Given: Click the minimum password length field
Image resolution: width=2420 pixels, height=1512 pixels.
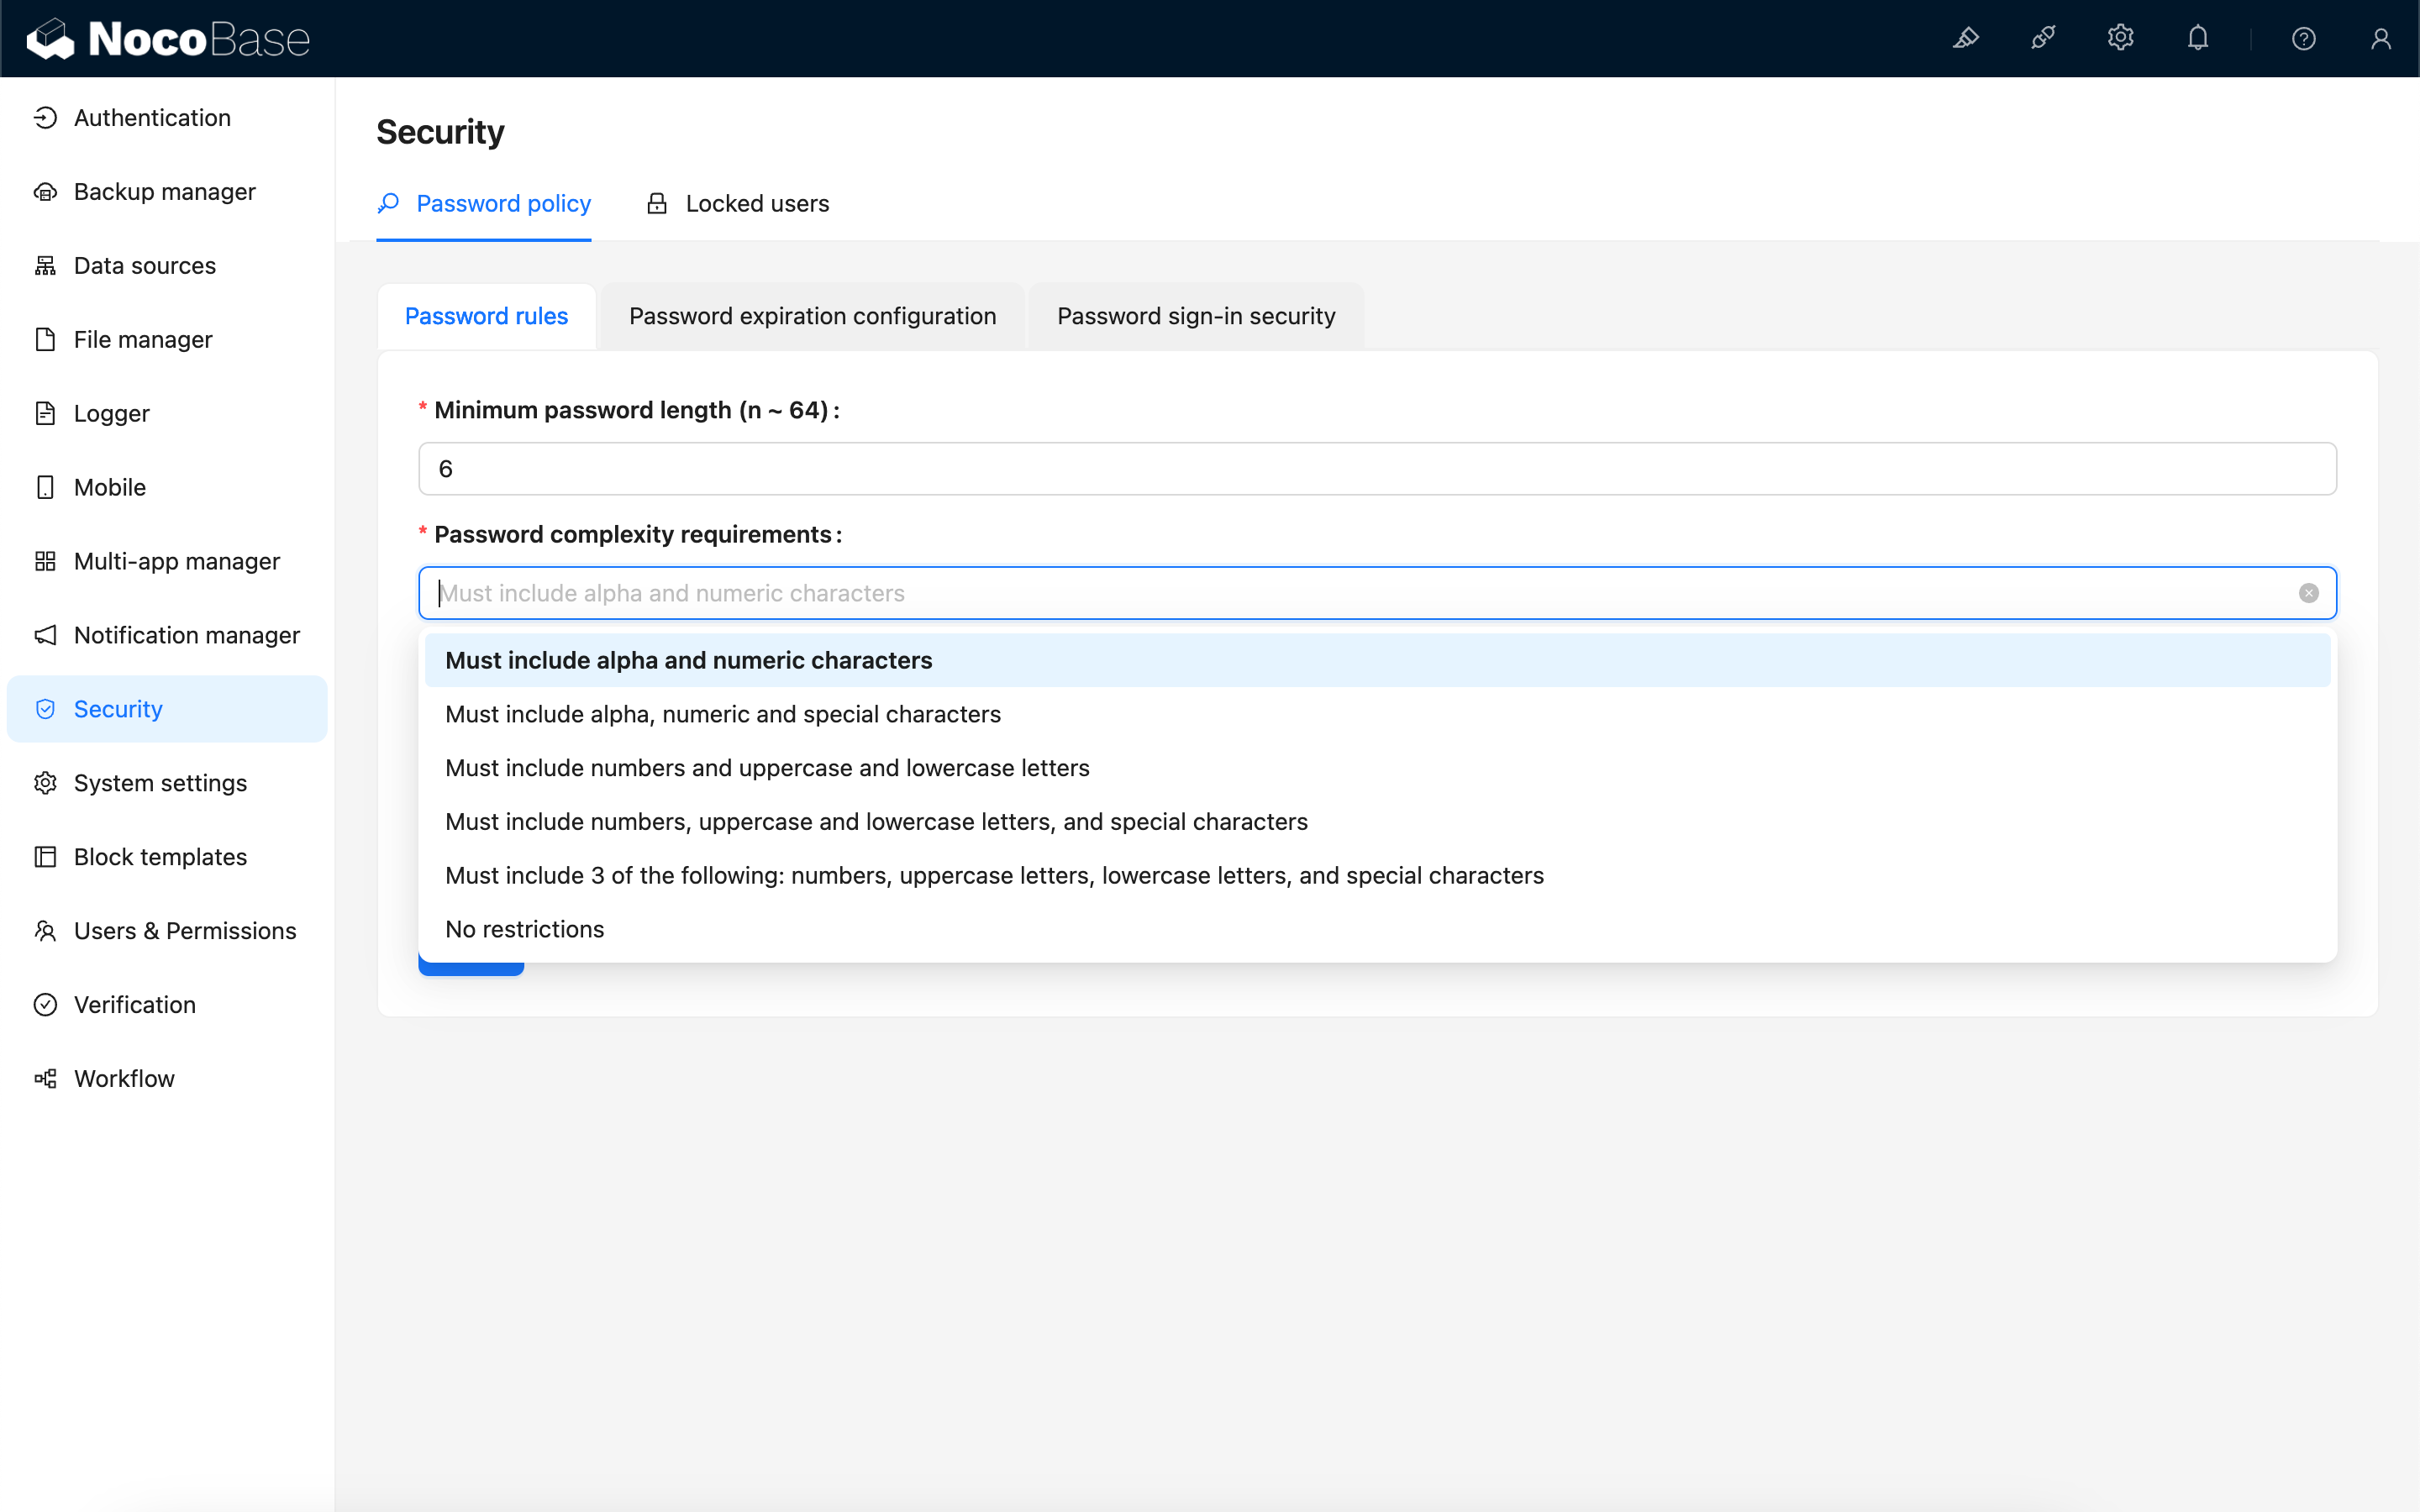Looking at the screenshot, I should tap(1376, 469).
